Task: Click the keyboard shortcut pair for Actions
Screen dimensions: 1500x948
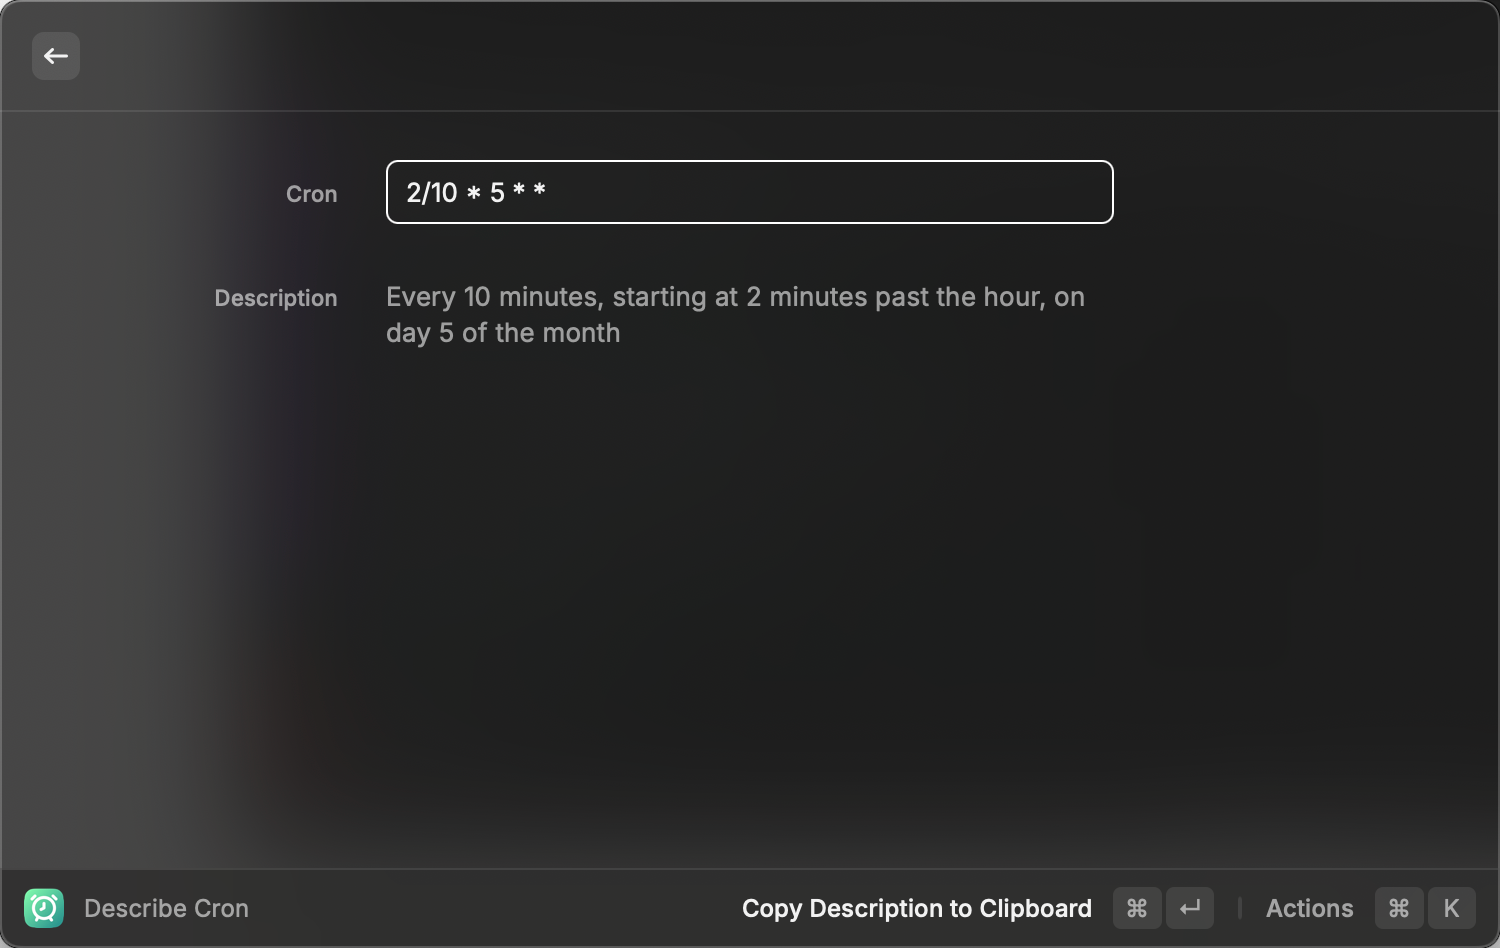Action: click(1424, 908)
